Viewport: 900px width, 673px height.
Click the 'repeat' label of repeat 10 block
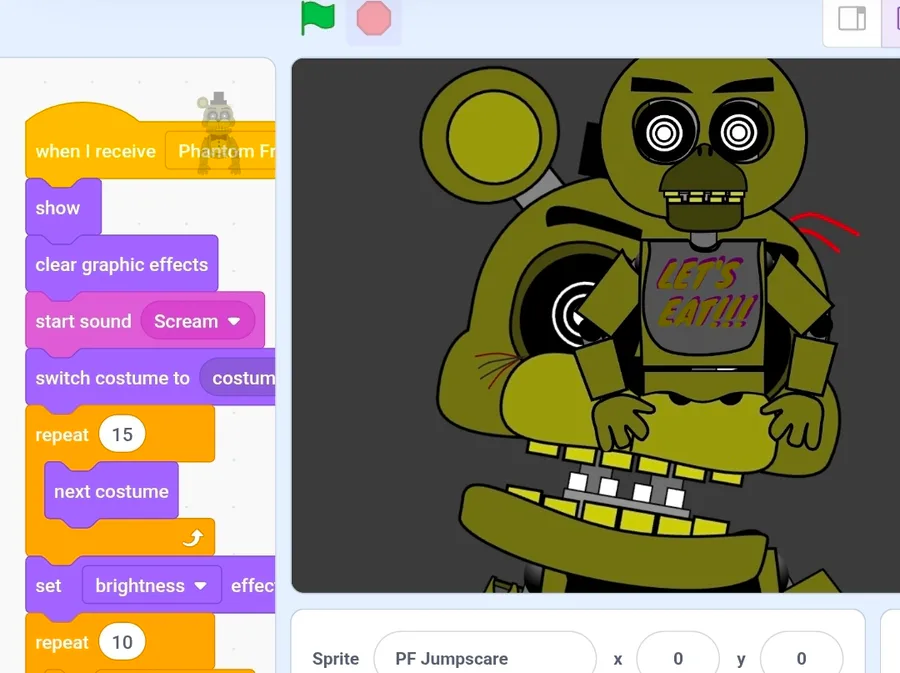pyautogui.click(x=62, y=643)
